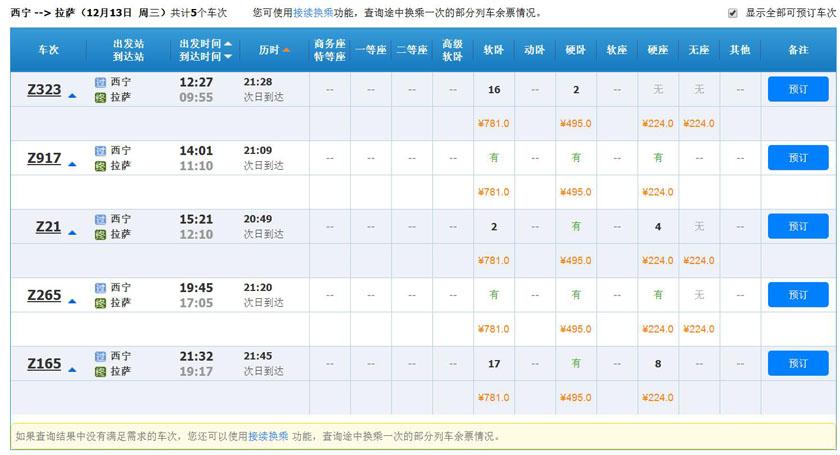This screenshot has height=455, width=840.
Task: Click Z165 hard seat count 8
Action: coord(658,364)
